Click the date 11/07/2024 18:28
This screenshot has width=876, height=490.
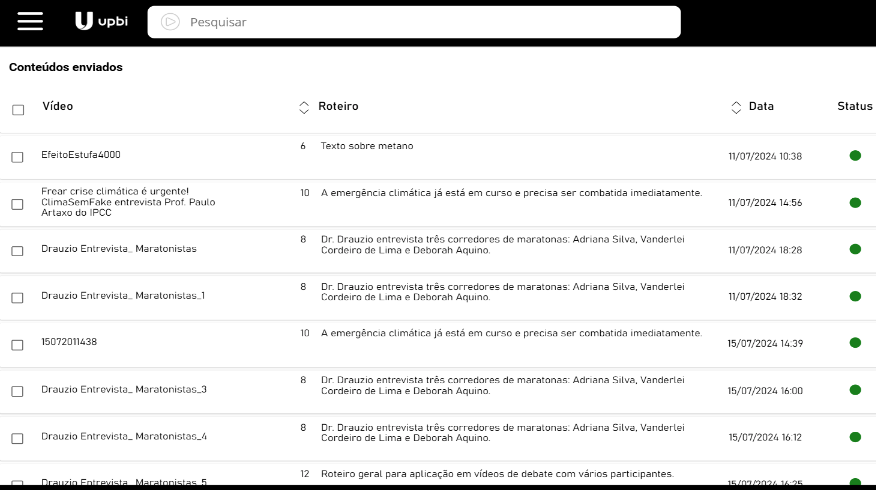coord(765,250)
